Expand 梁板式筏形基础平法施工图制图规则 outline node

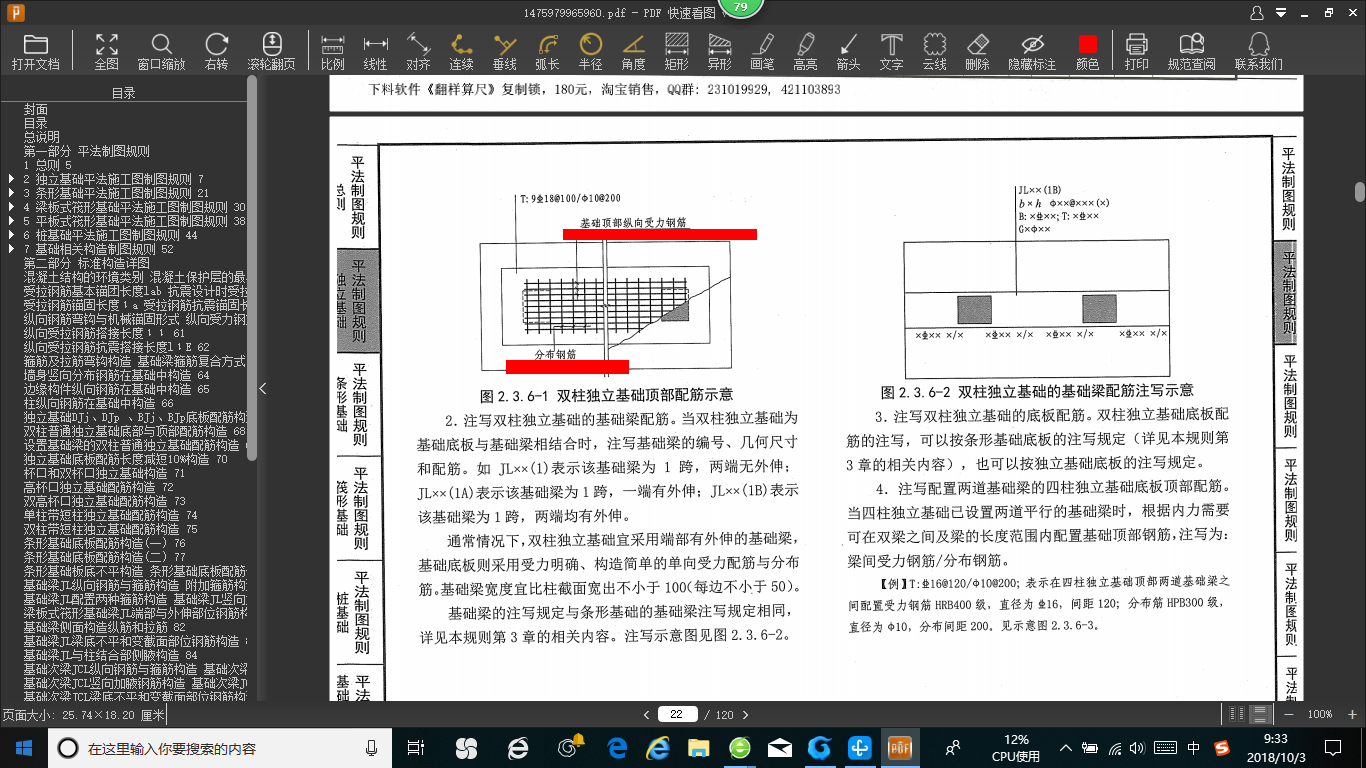click(11, 207)
